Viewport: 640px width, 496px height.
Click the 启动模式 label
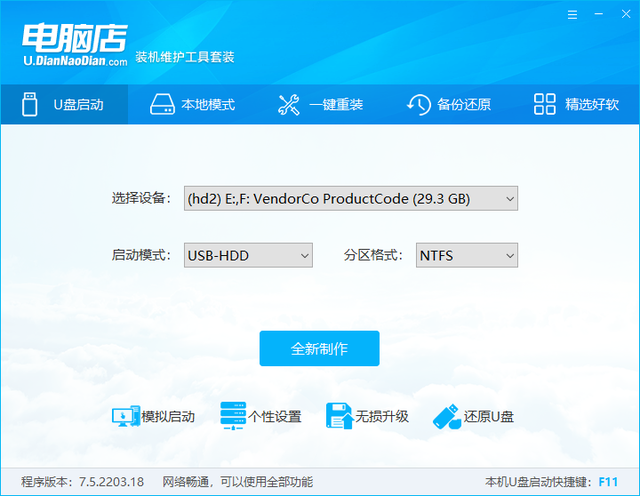[x=141, y=255]
